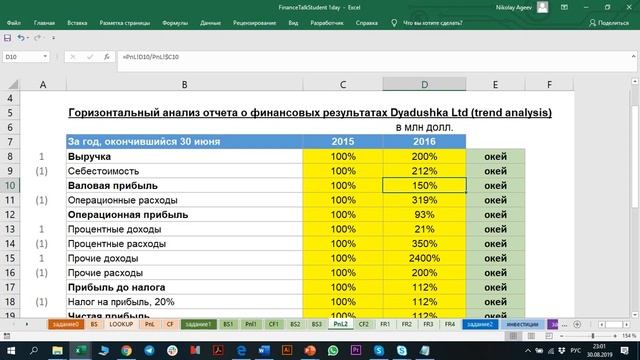Switch to the FR4 sheet tab
This screenshot has height=360, width=640.
click(x=450, y=324)
